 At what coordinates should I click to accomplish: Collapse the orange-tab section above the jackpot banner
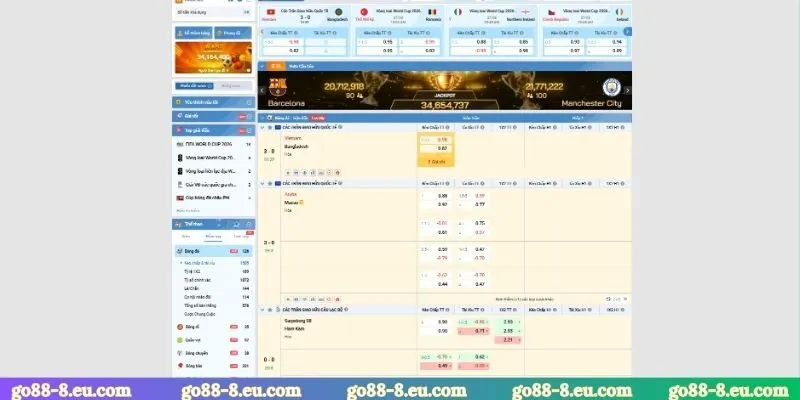[262, 66]
